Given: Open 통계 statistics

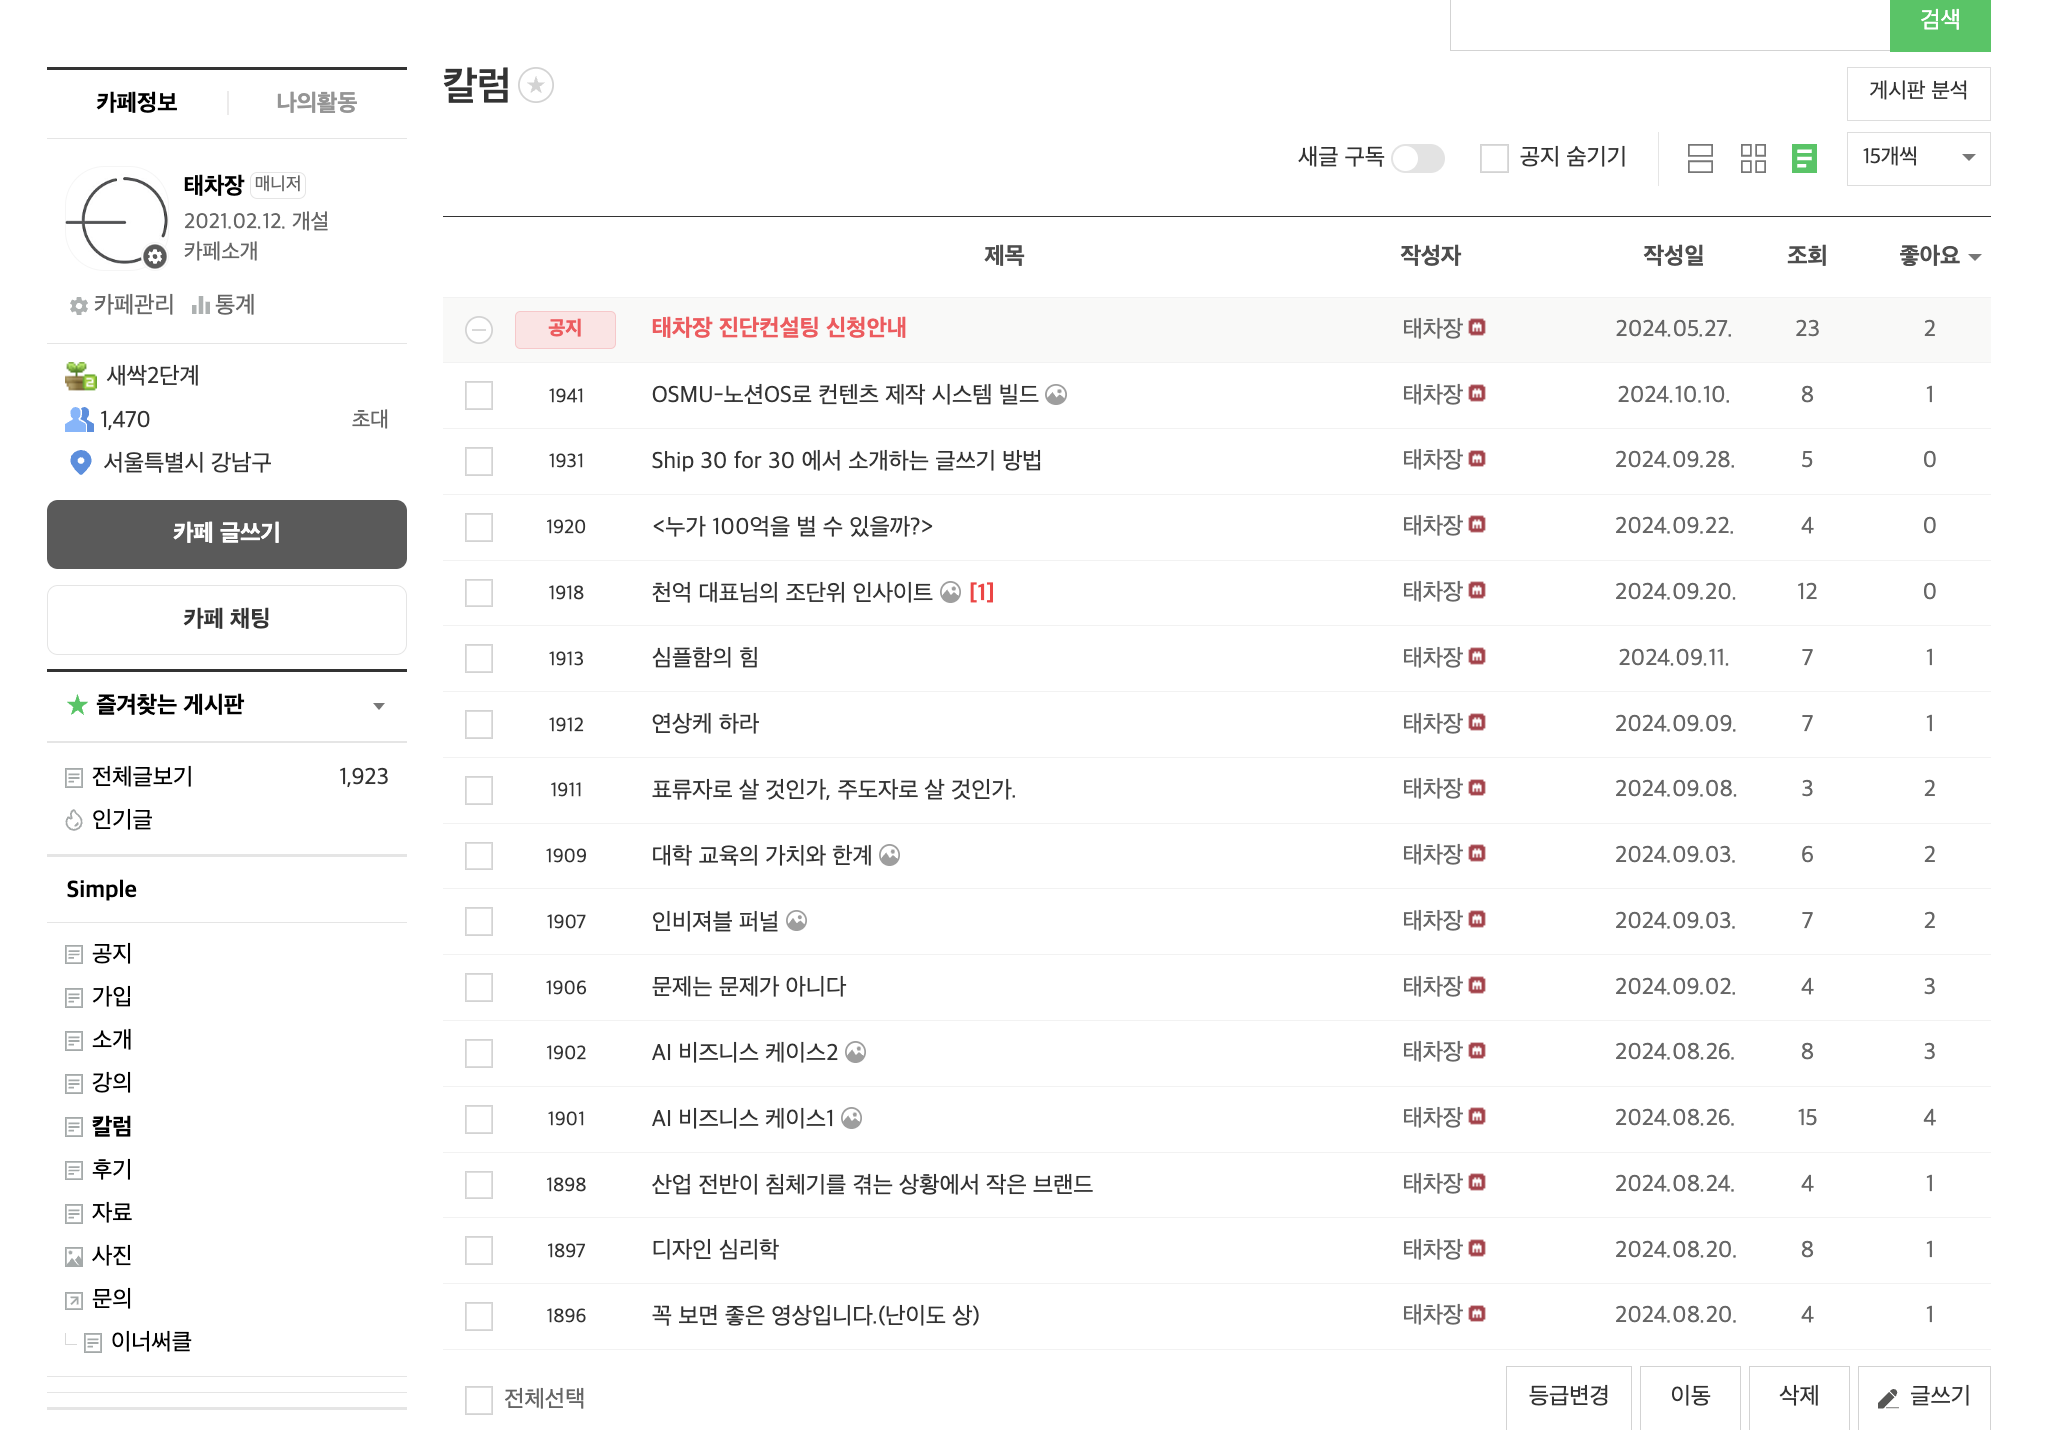Looking at the screenshot, I should pos(223,304).
